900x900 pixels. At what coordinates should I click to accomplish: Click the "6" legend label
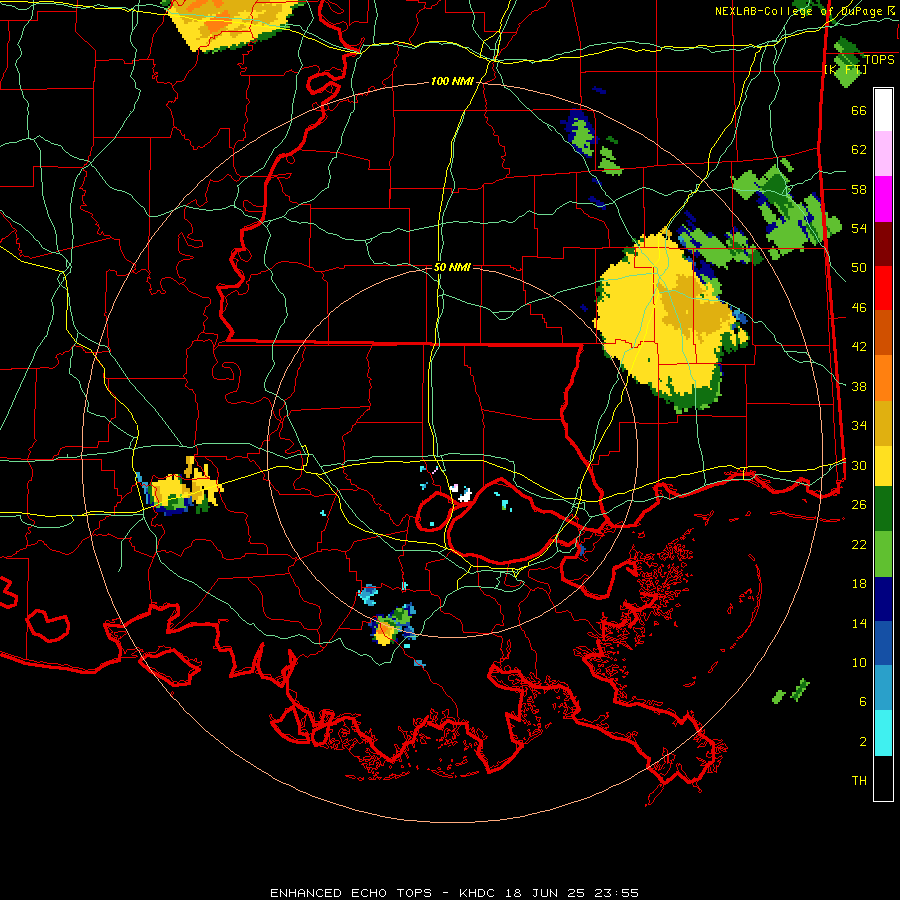point(863,701)
